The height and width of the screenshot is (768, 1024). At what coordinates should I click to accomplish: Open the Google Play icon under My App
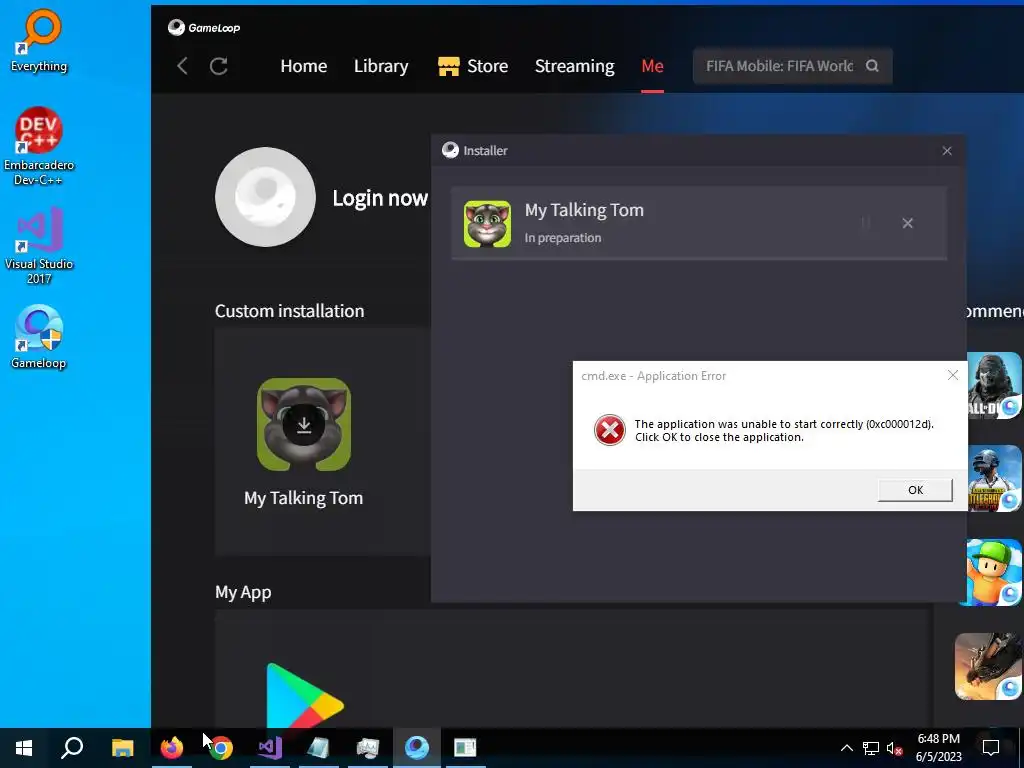pos(304,695)
